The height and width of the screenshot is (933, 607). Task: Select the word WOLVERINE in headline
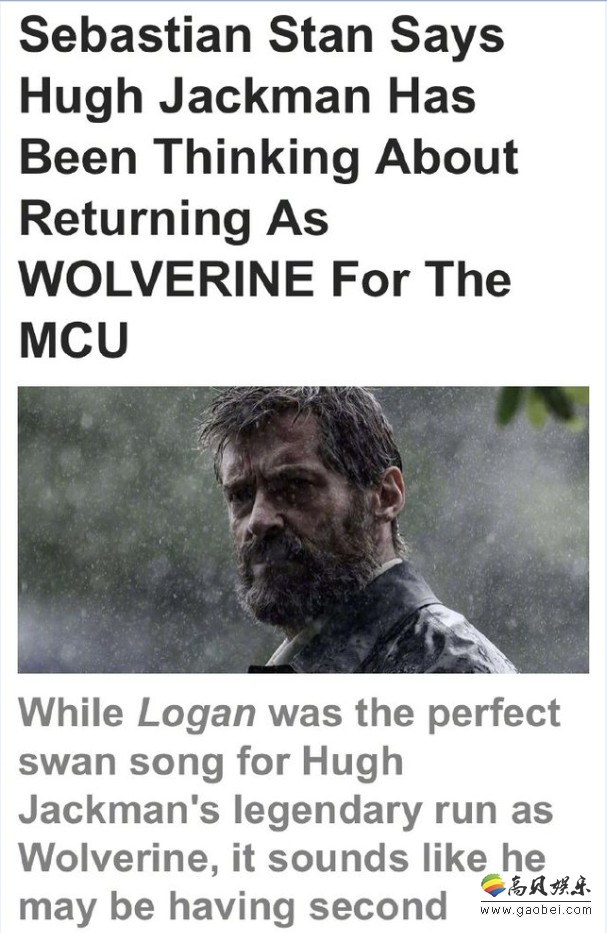point(167,279)
